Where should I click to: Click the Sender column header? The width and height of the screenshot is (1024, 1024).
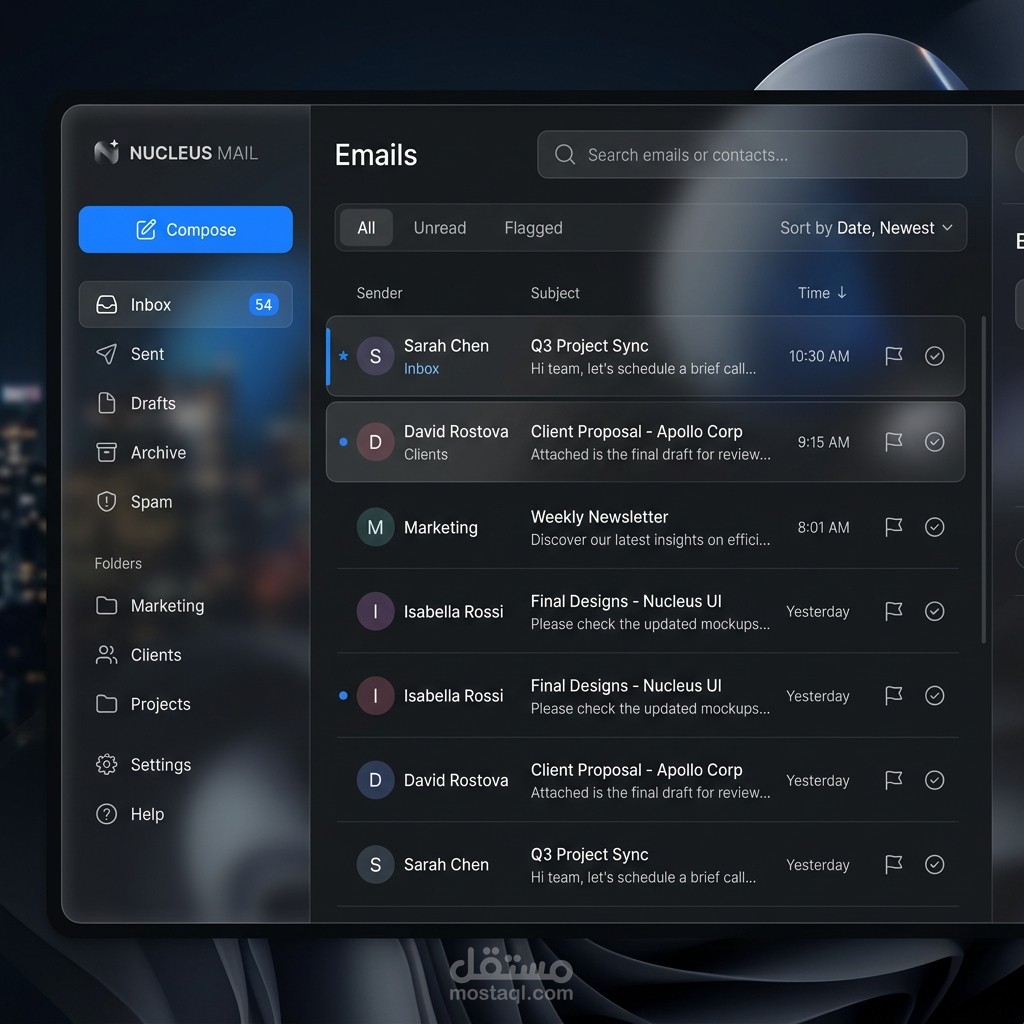coord(379,293)
